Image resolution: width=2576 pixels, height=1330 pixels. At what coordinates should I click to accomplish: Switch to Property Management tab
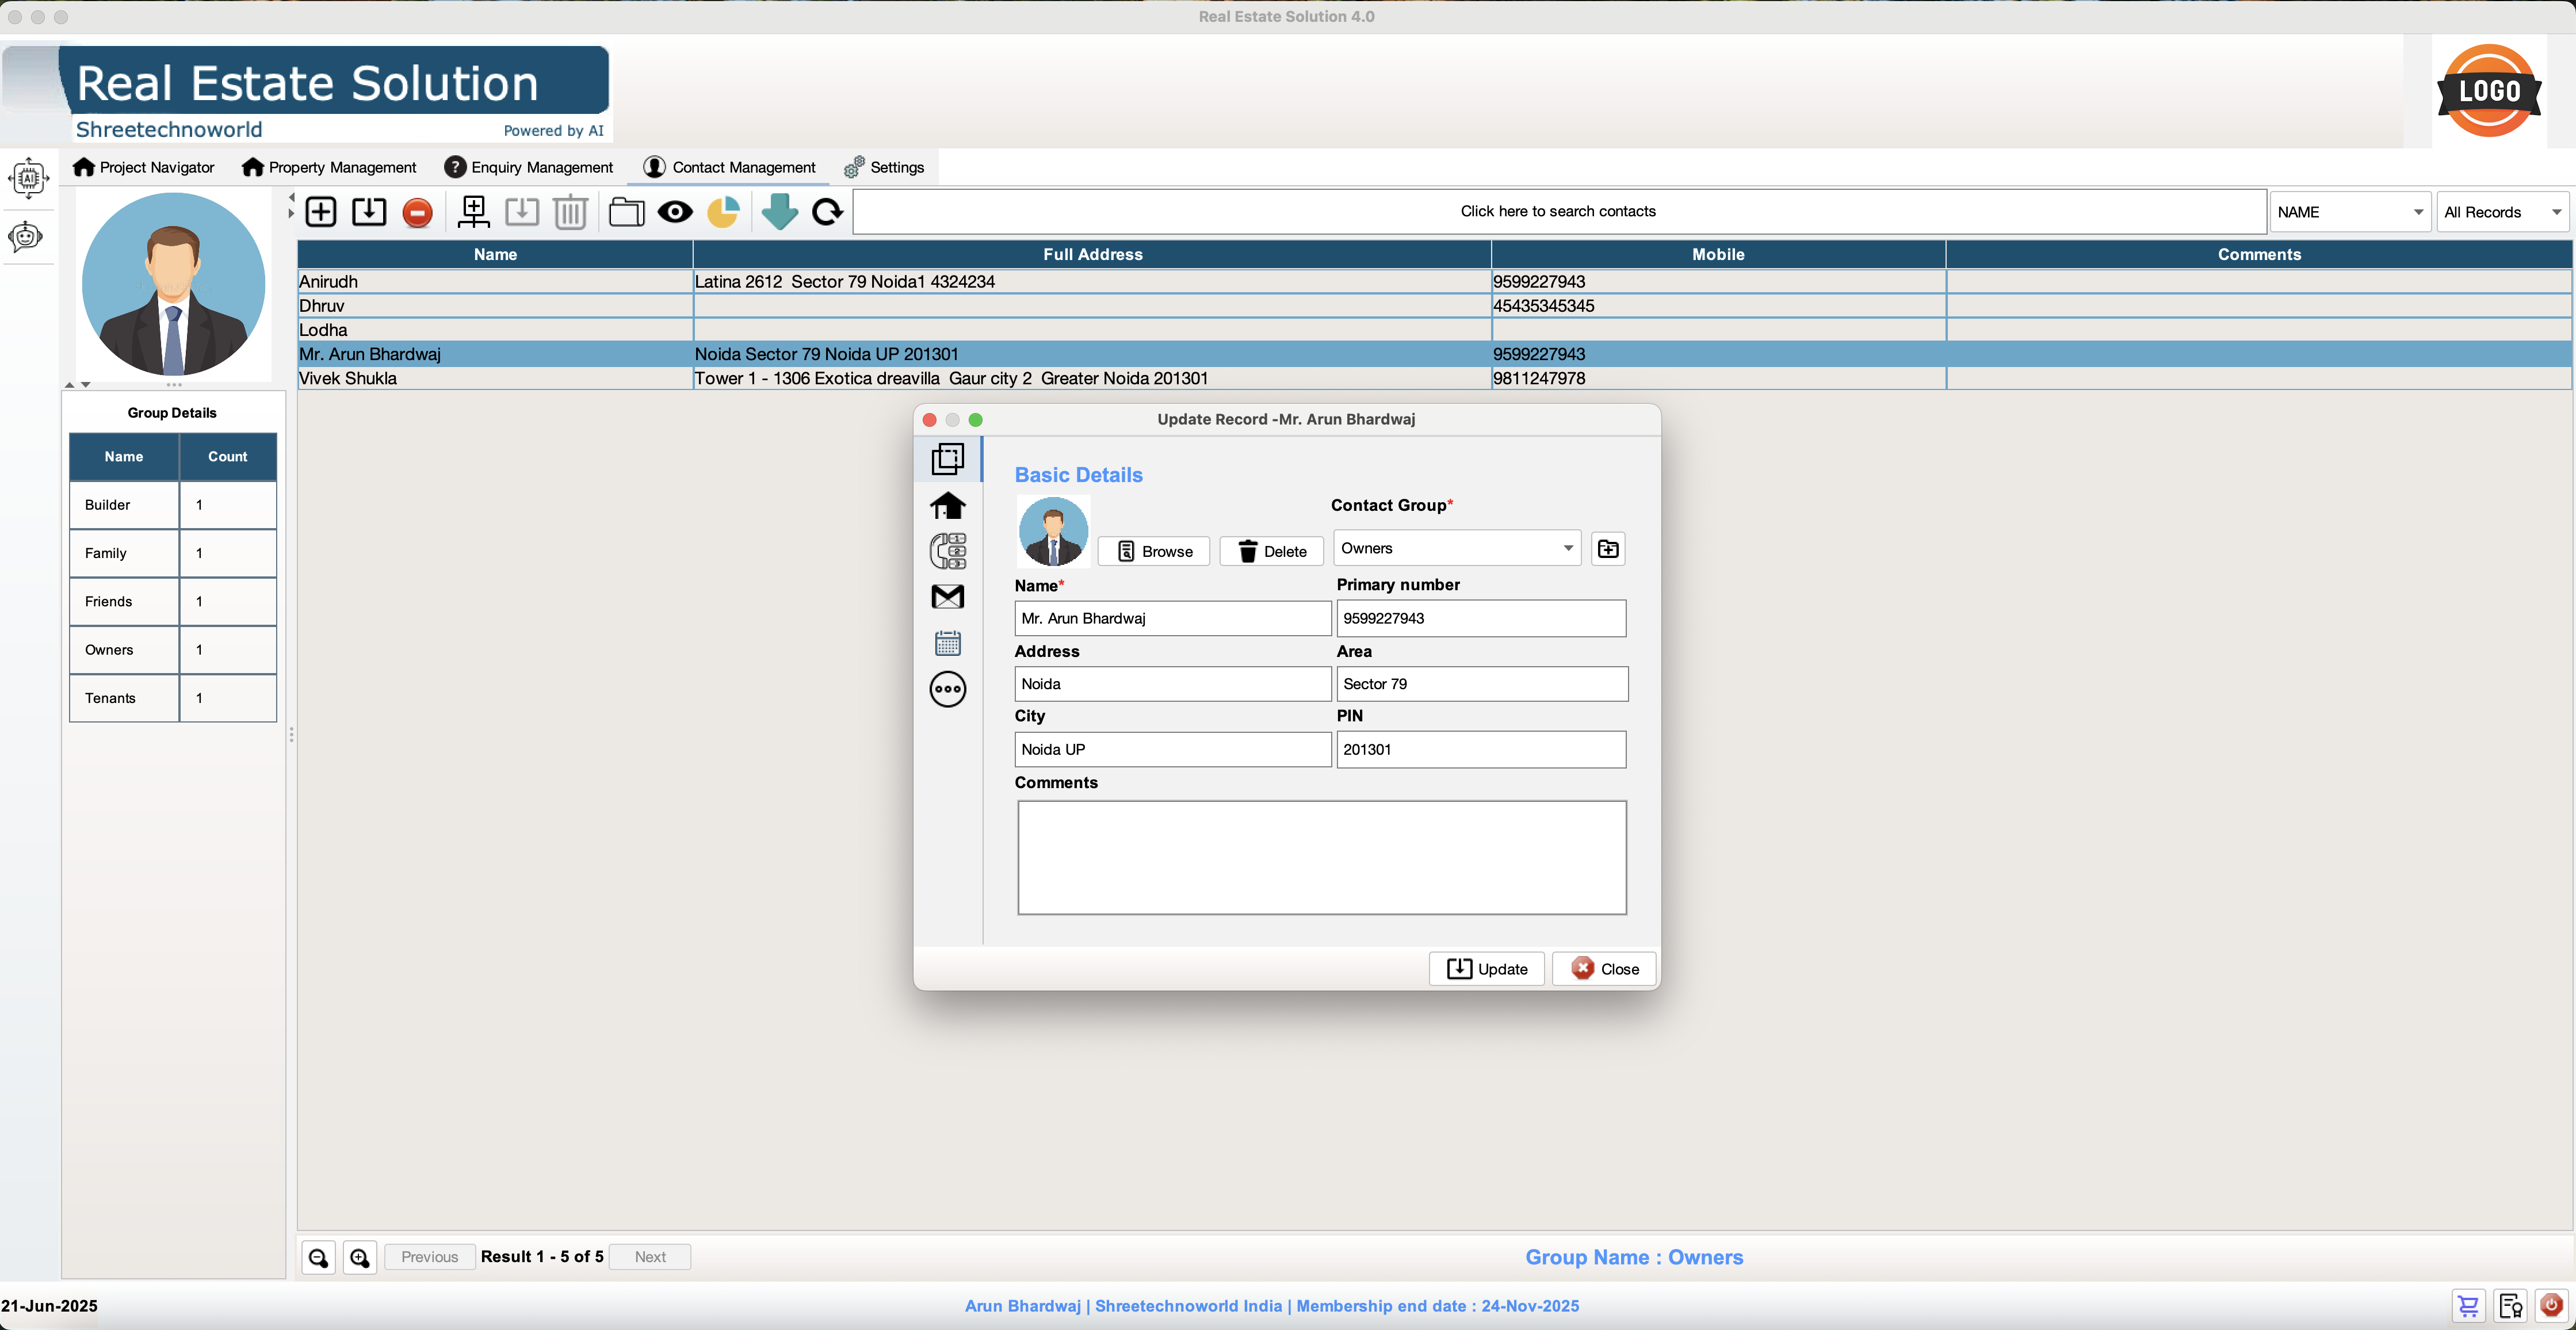(x=330, y=167)
